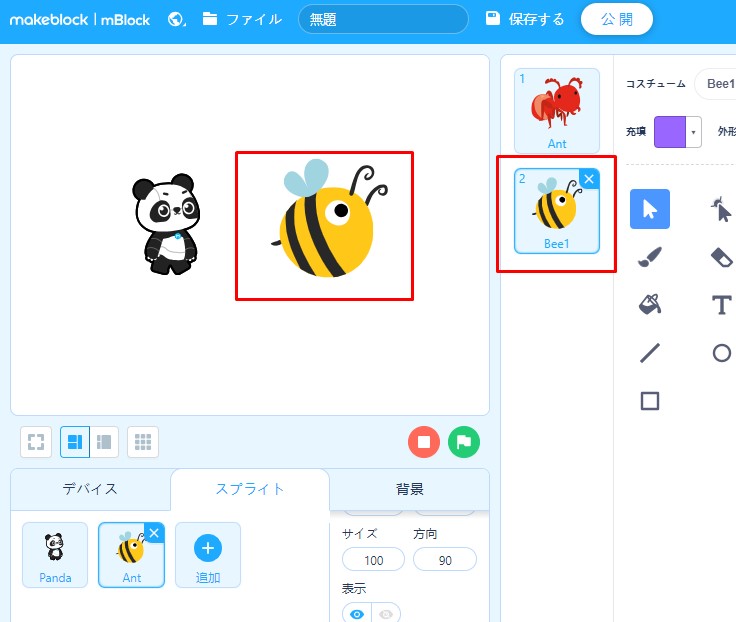
Task: Click the red stop button
Action: coord(424,442)
